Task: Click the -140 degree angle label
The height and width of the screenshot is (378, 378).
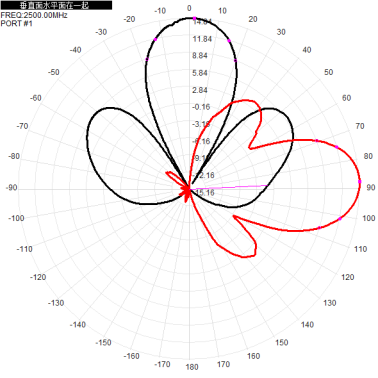Action: 78,325
